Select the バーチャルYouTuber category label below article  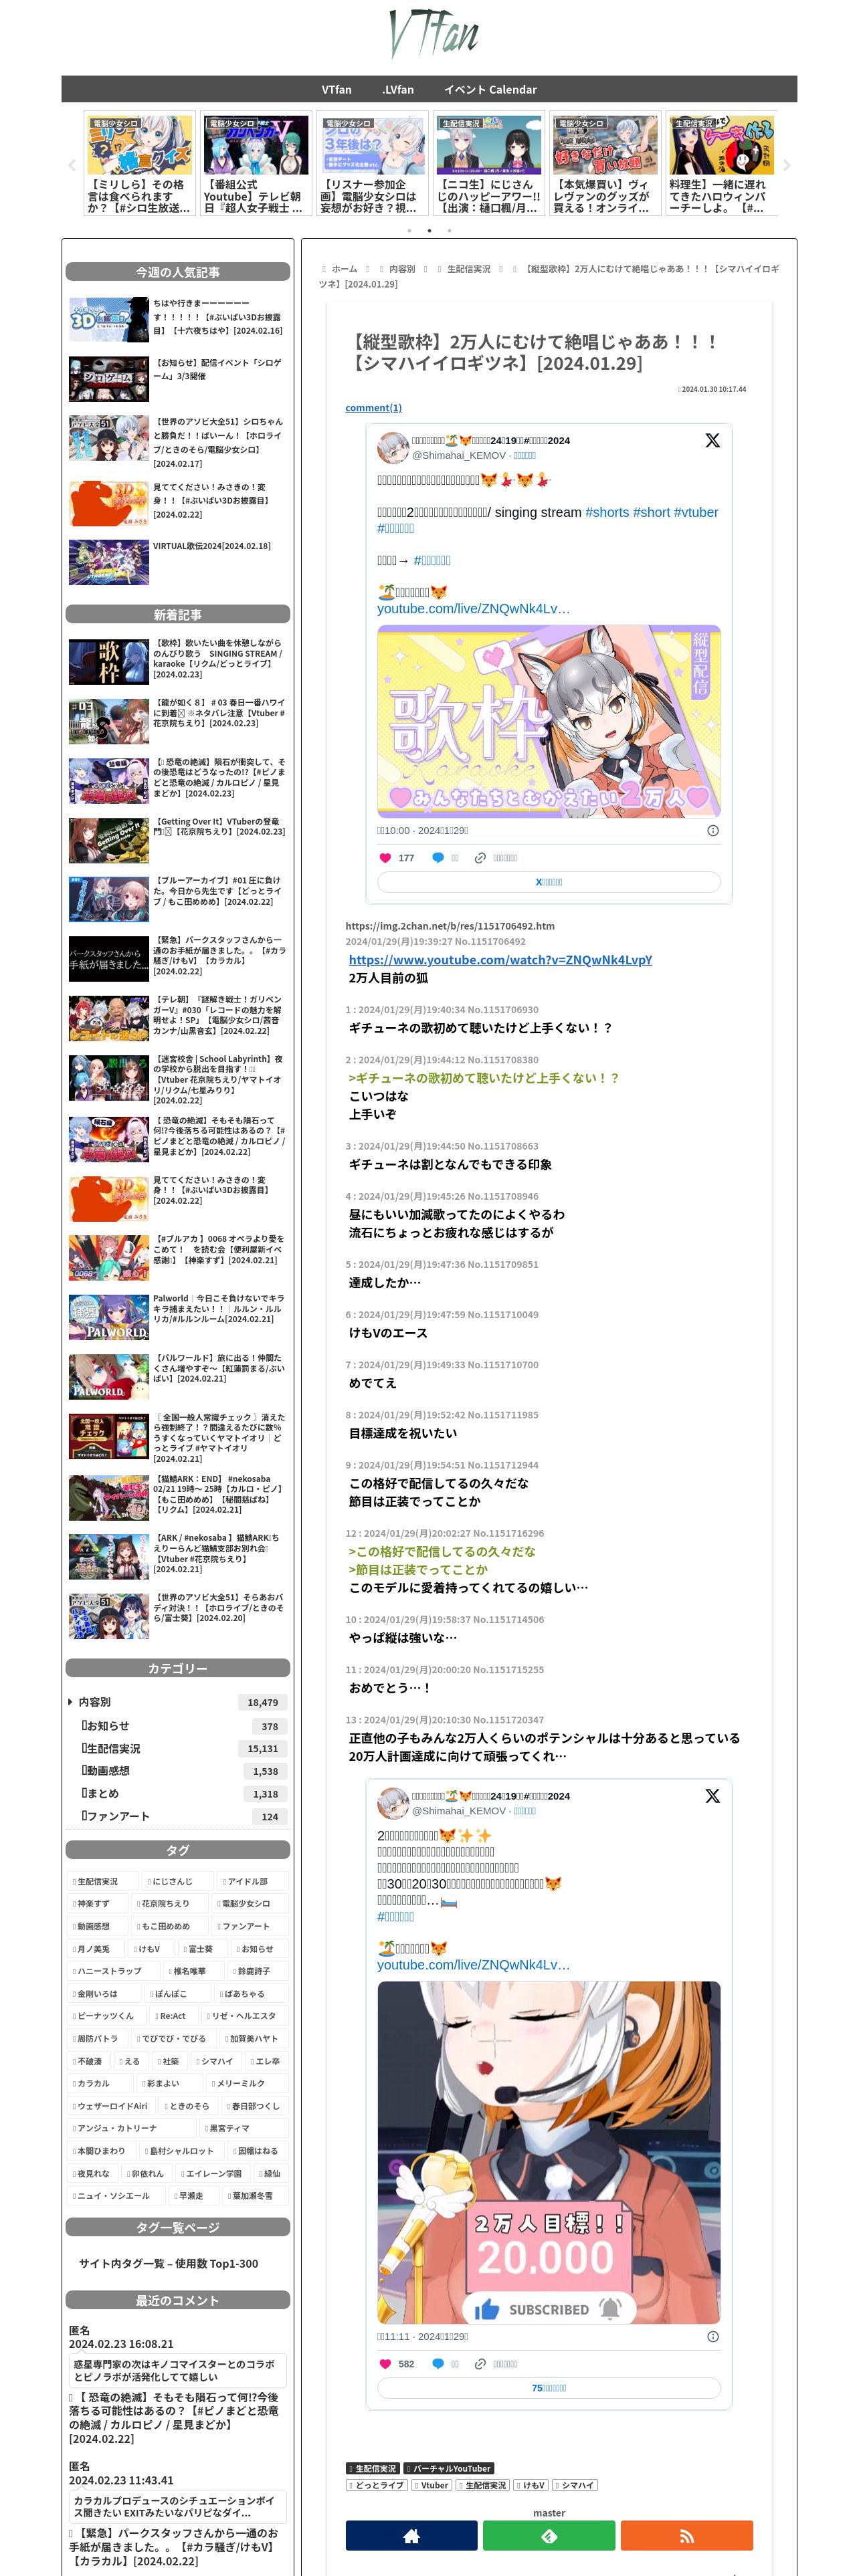click(x=449, y=2467)
